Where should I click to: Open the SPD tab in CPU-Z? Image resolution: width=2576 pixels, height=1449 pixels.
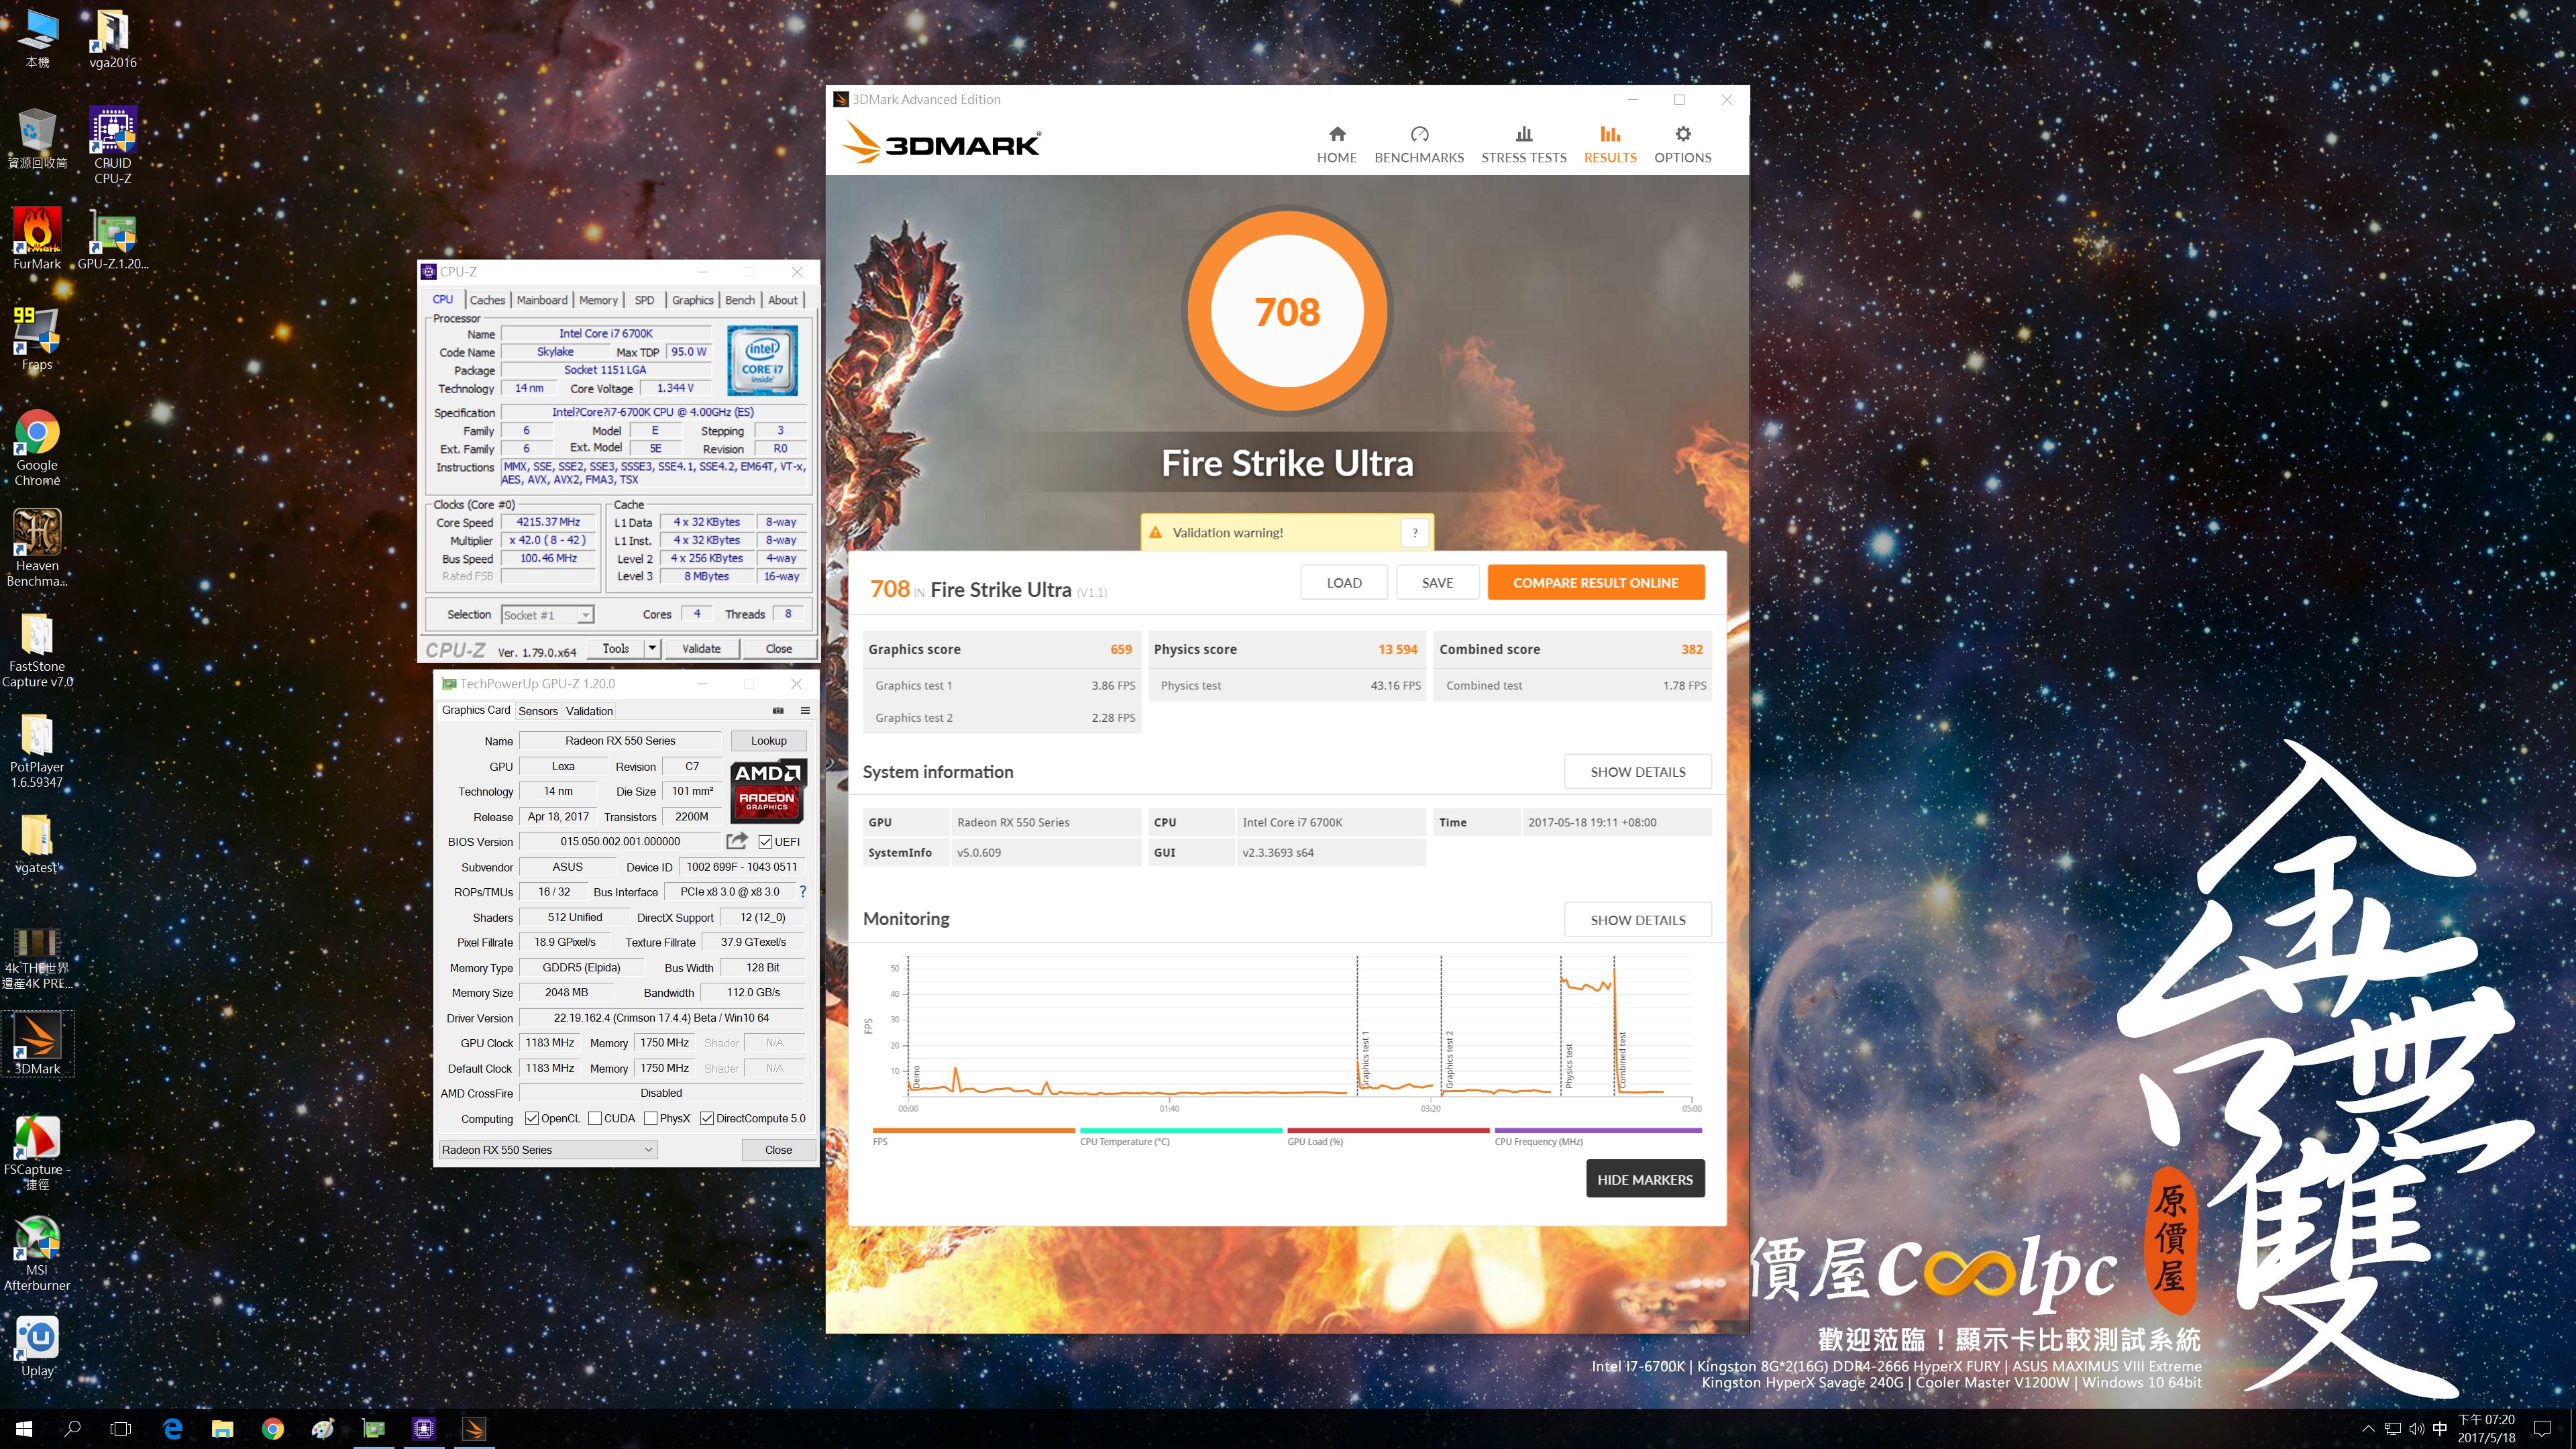[645, 300]
